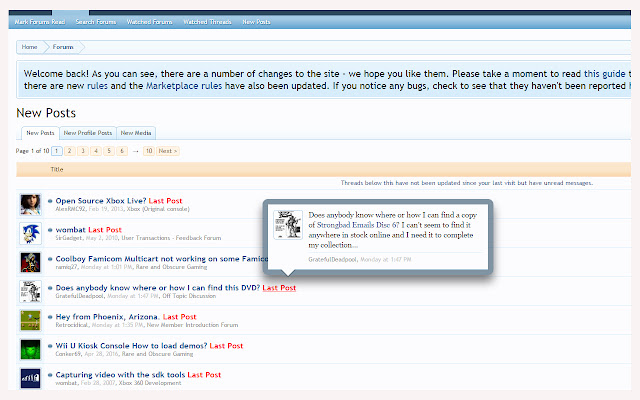Screen dimensions: 640x400
Task: Go to page 4
Action: pos(96,151)
